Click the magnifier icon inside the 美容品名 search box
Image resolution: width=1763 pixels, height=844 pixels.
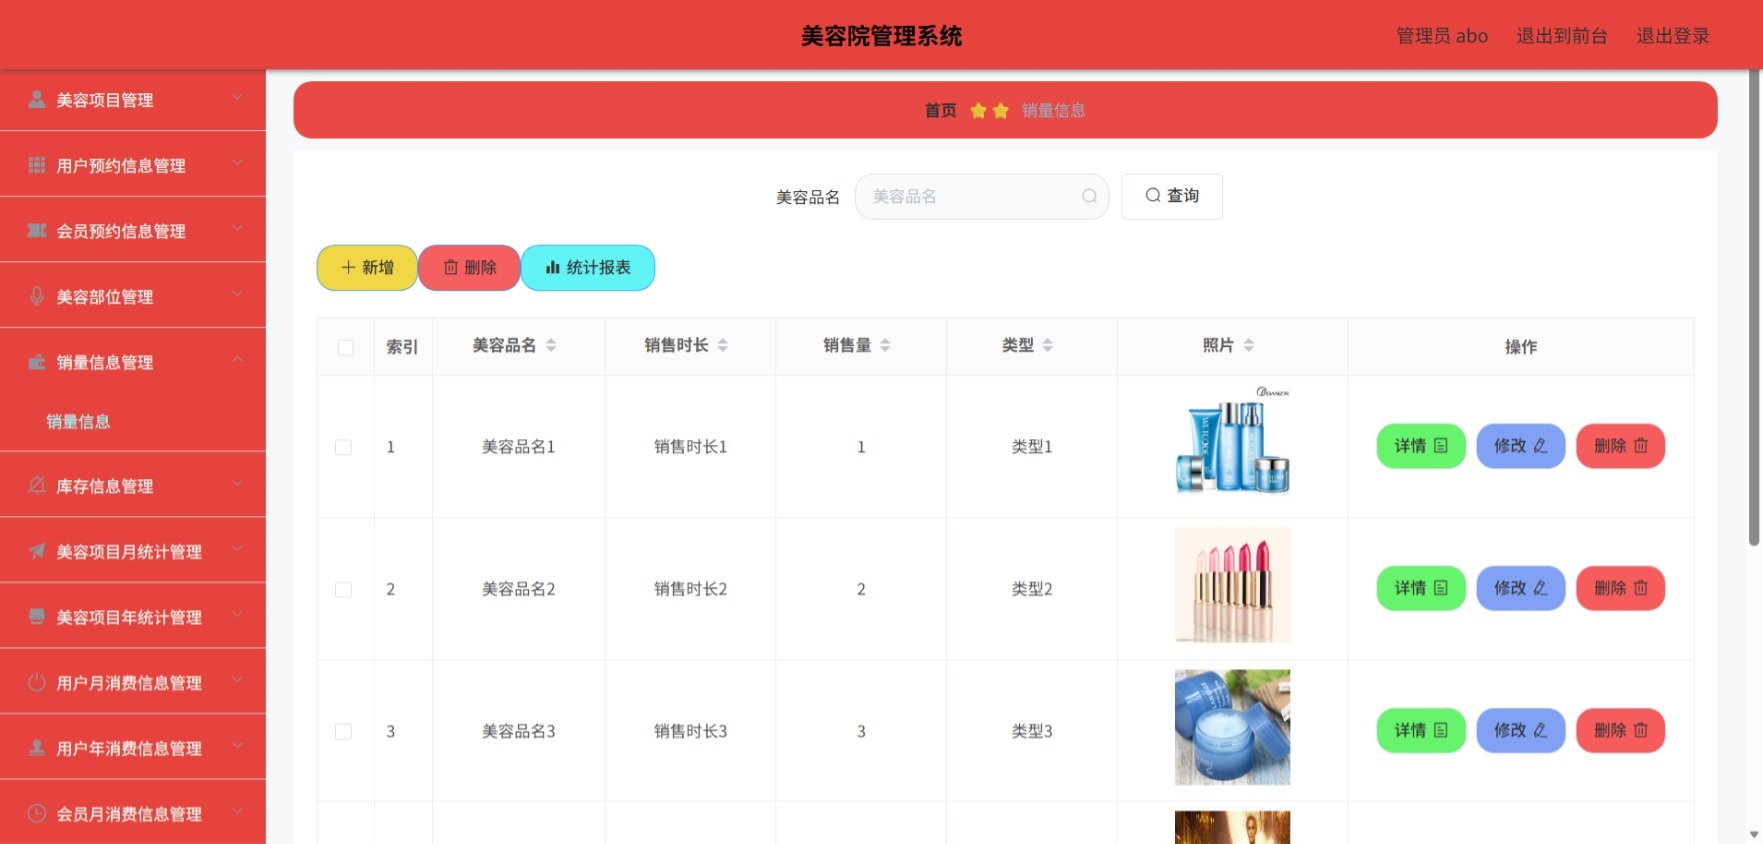pos(1089,196)
